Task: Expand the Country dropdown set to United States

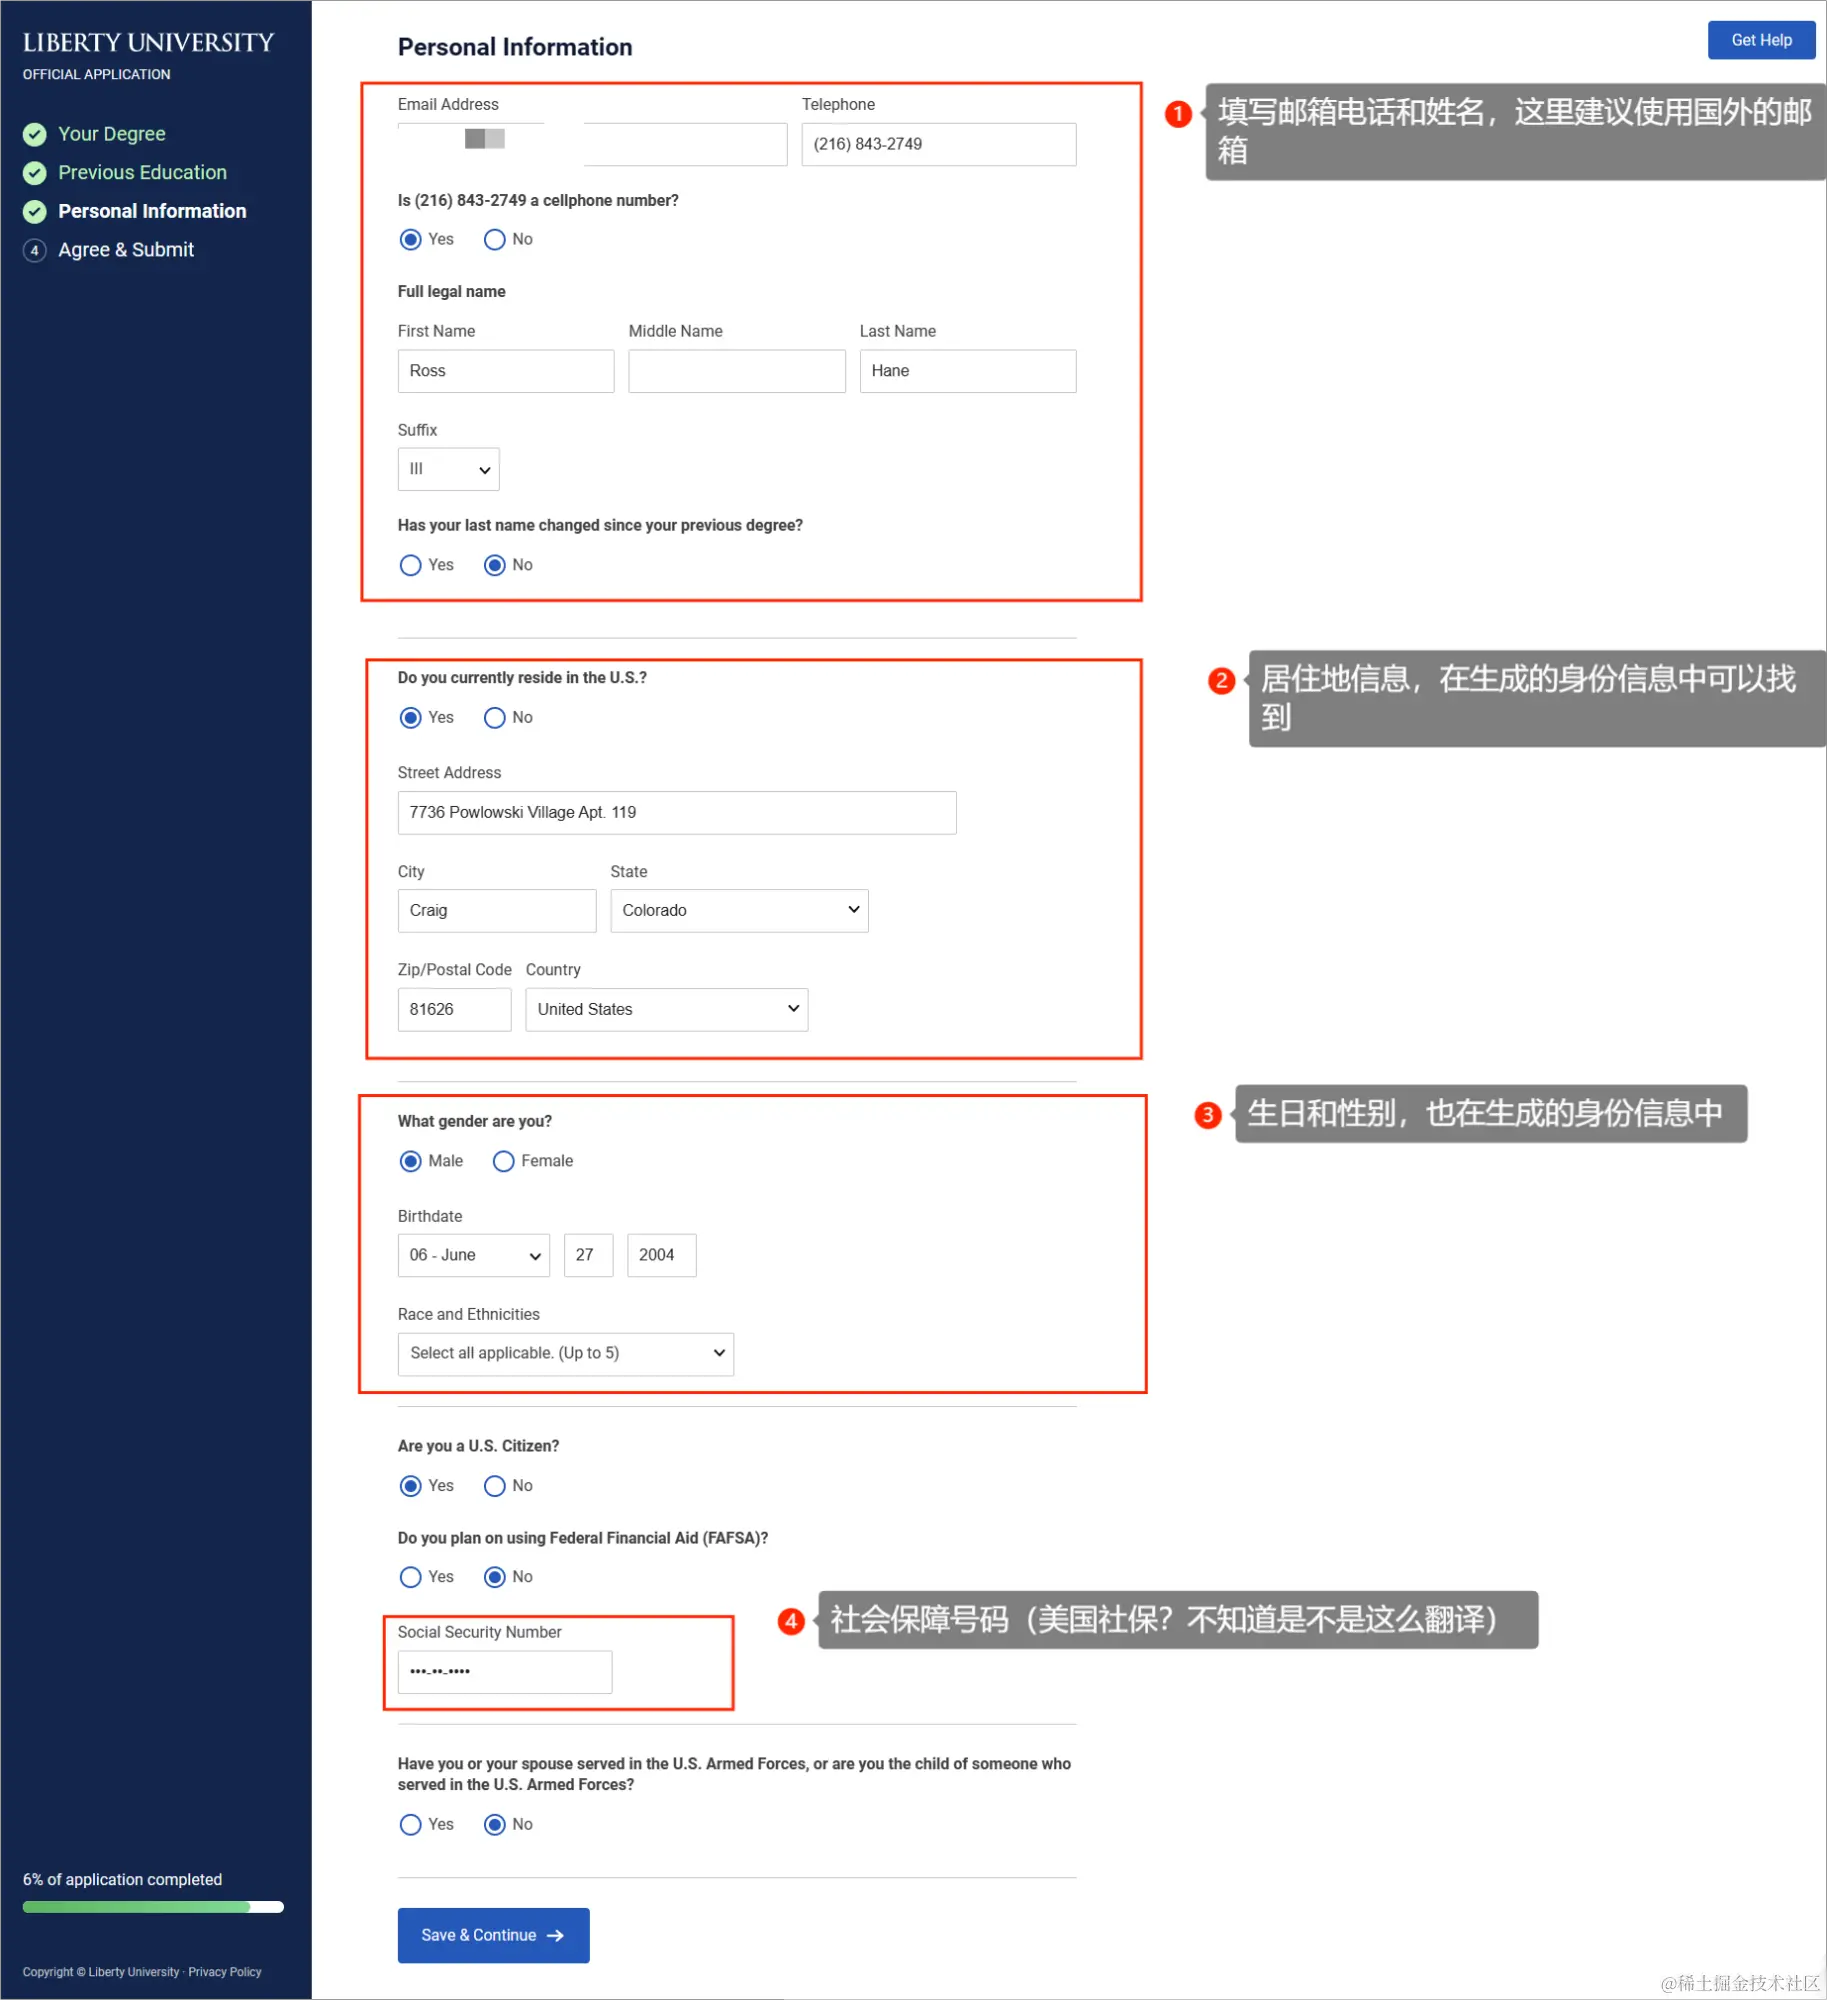Action: pyautogui.click(x=666, y=1009)
